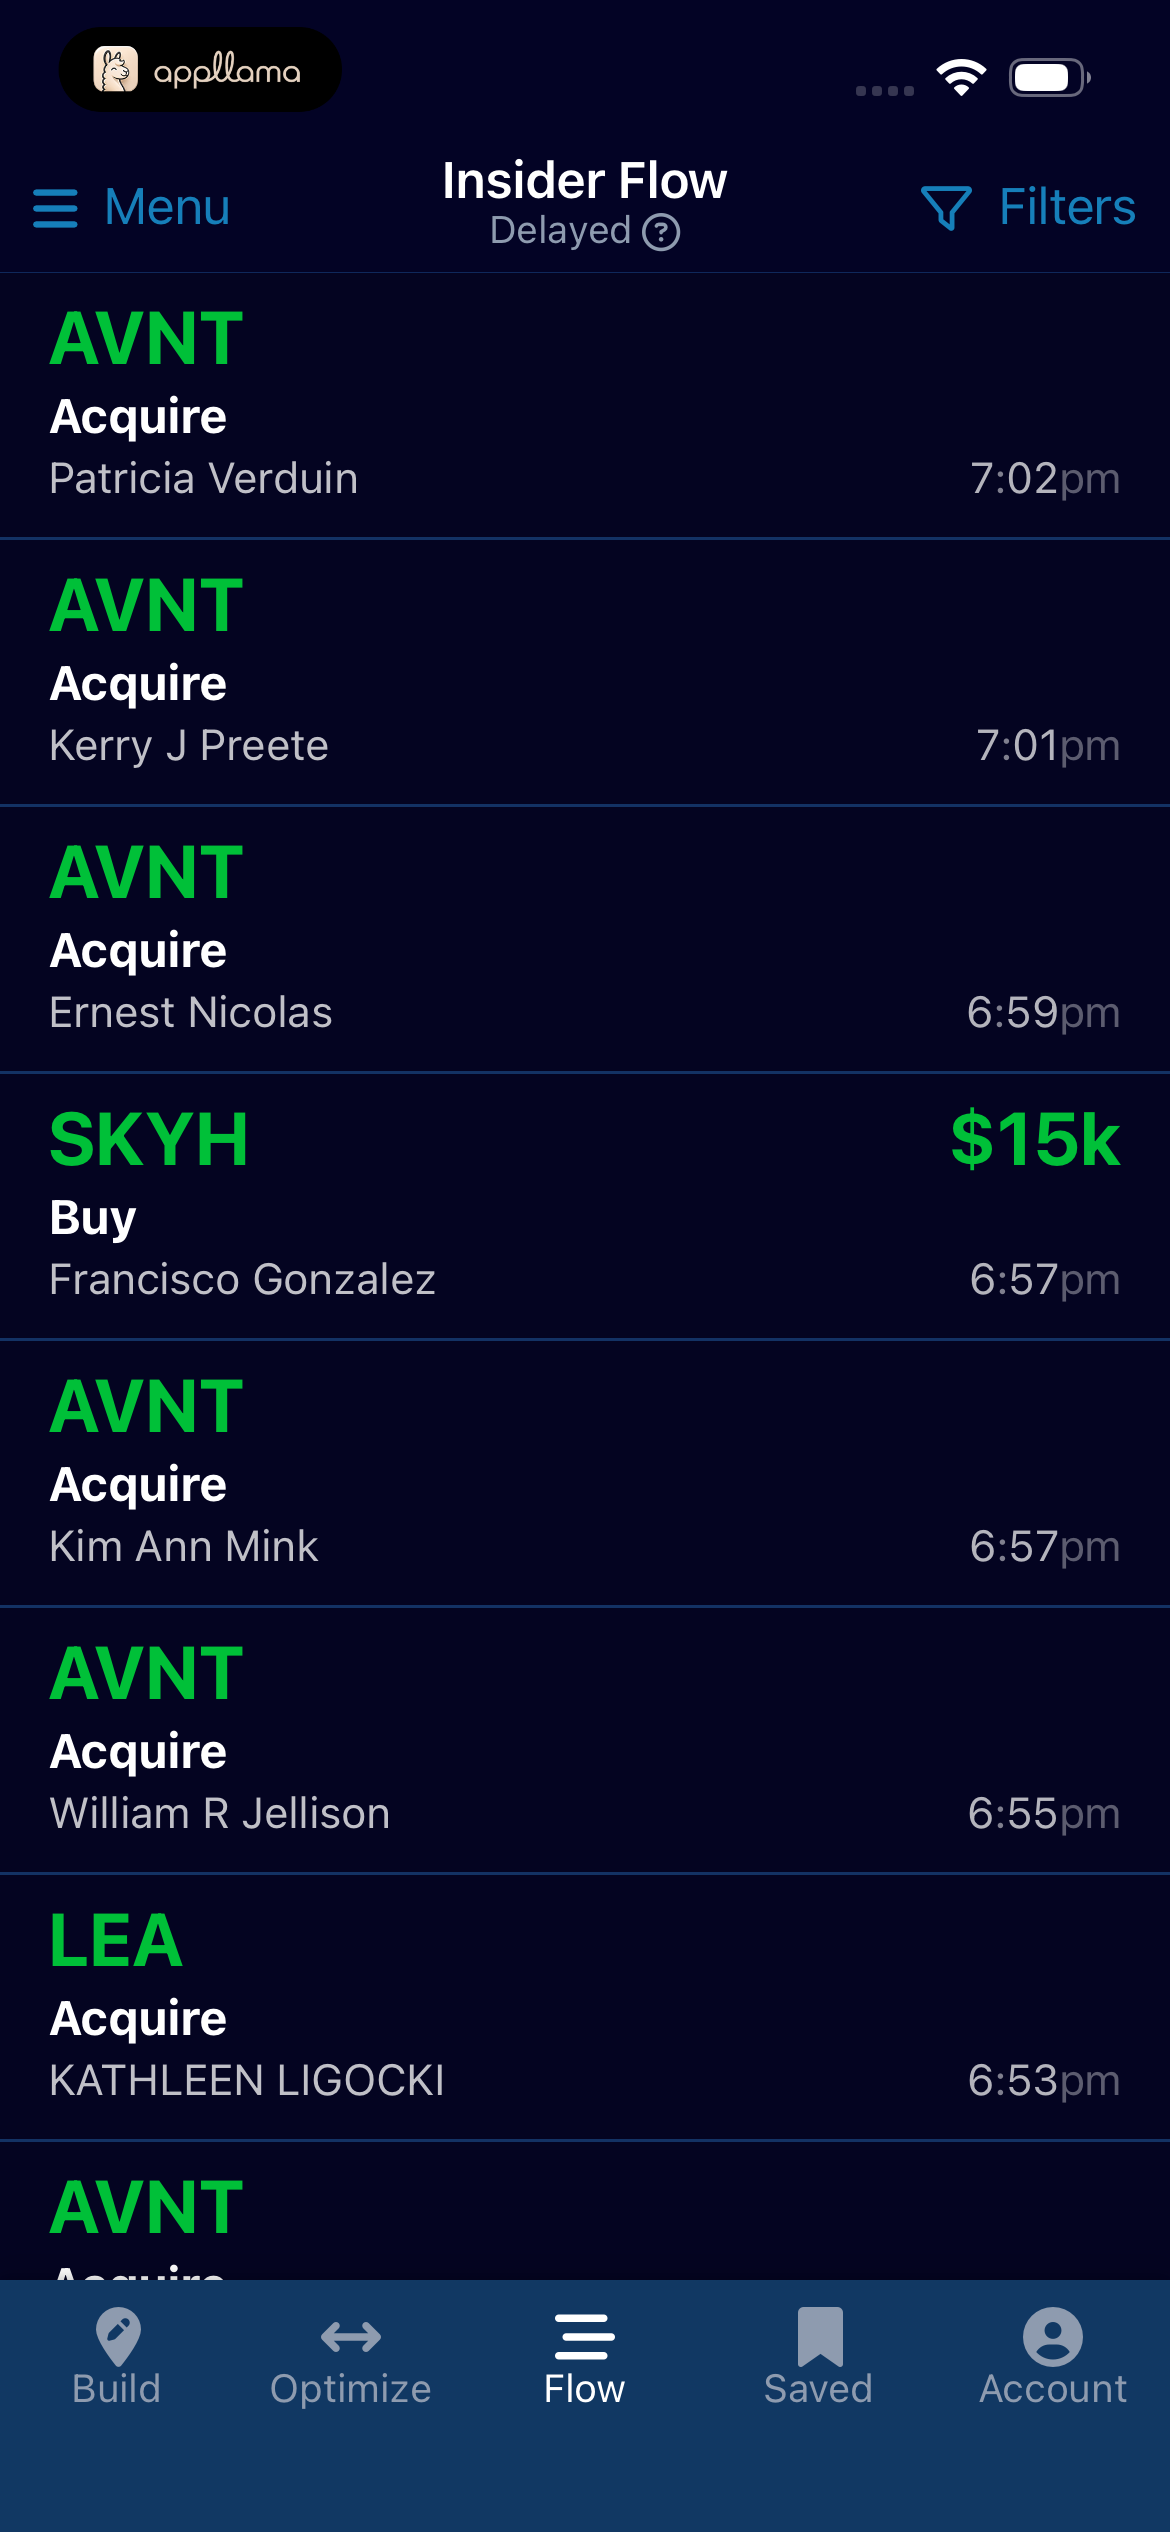Go to the Account profile icon

[x=1053, y=2337]
